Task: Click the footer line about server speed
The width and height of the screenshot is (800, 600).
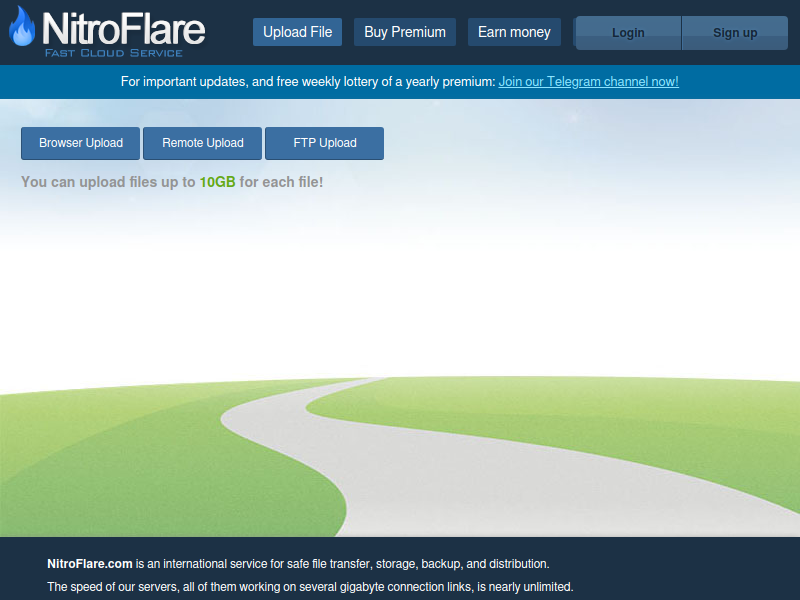Action: (x=310, y=587)
